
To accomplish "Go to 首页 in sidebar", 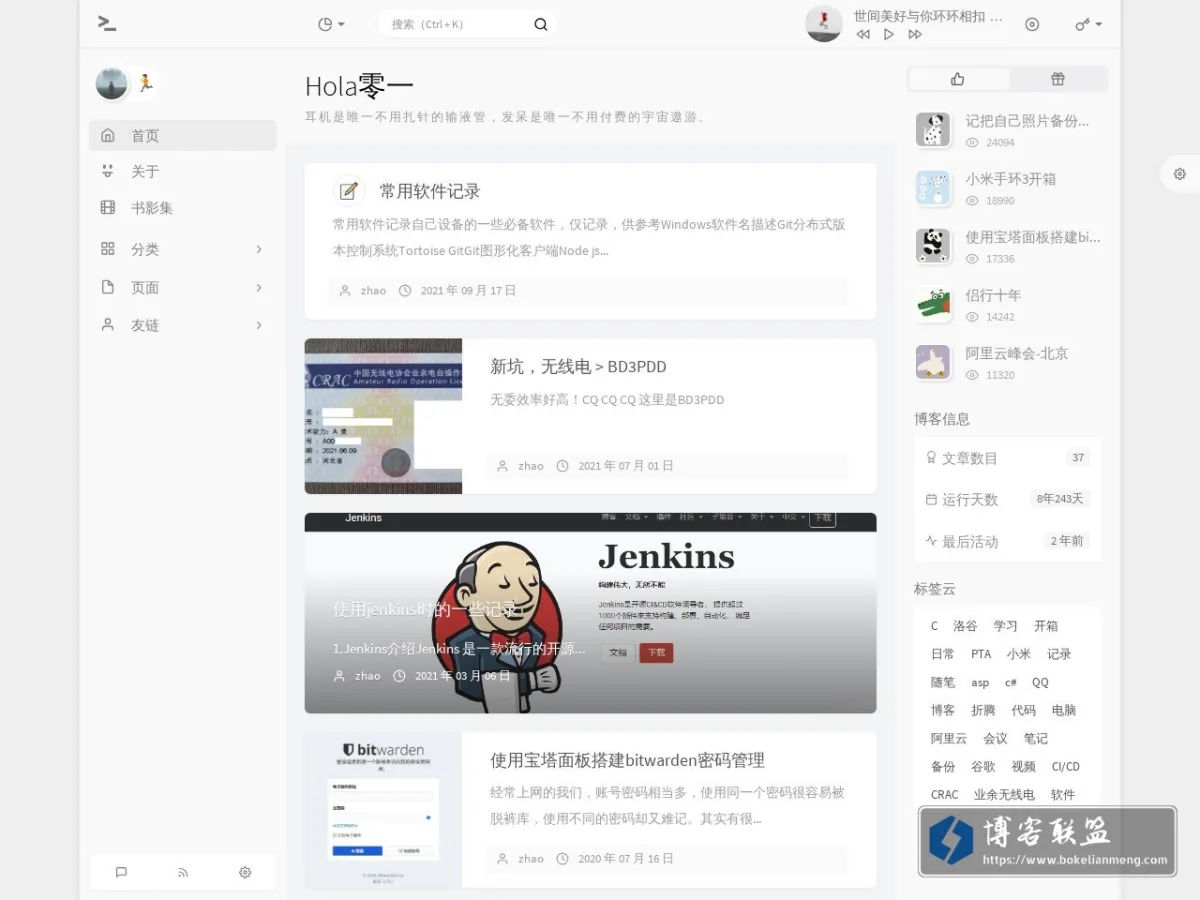I will (x=182, y=135).
